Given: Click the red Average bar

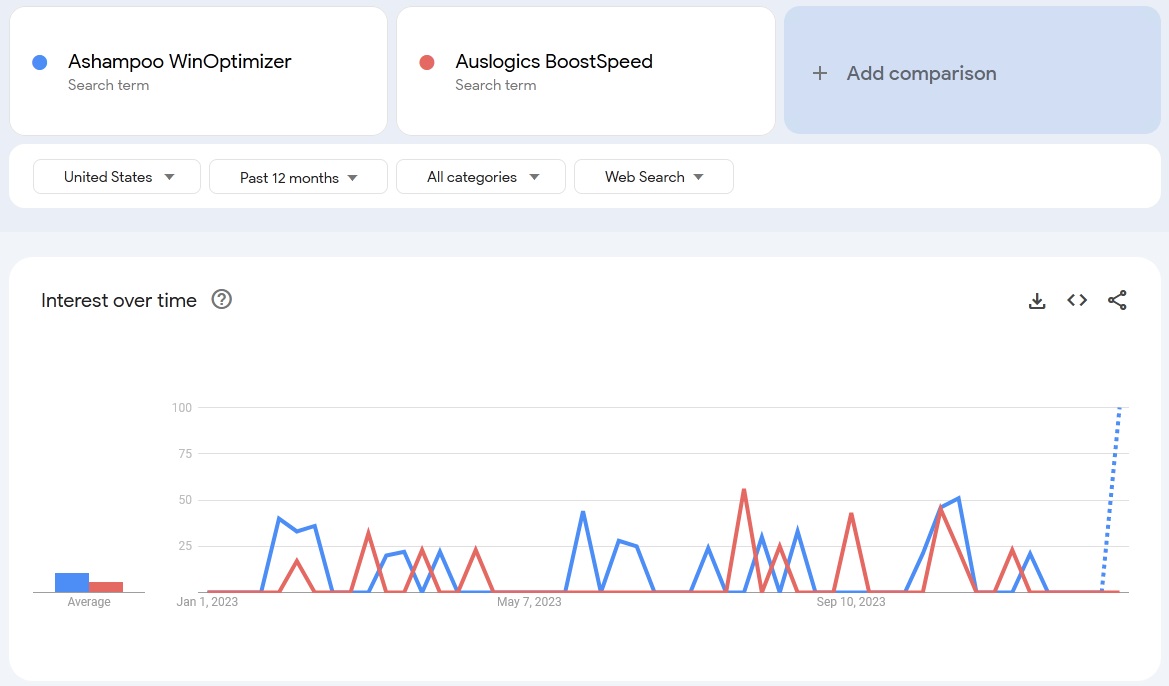Looking at the screenshot, I should (x=106, y=587).
